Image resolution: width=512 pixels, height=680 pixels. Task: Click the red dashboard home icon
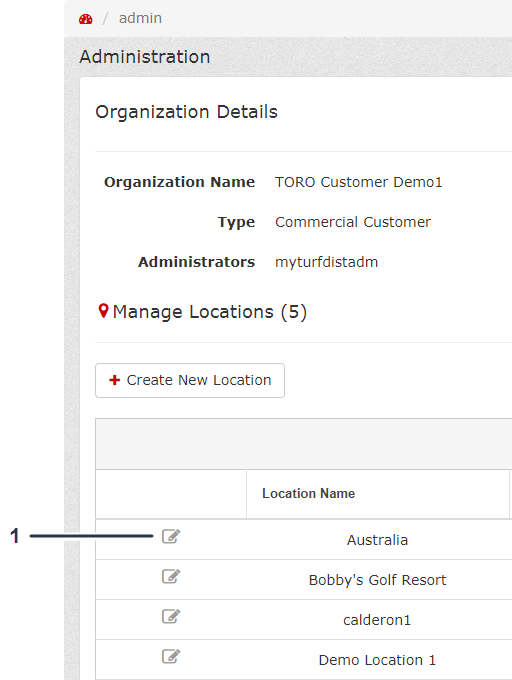(85, 19)
